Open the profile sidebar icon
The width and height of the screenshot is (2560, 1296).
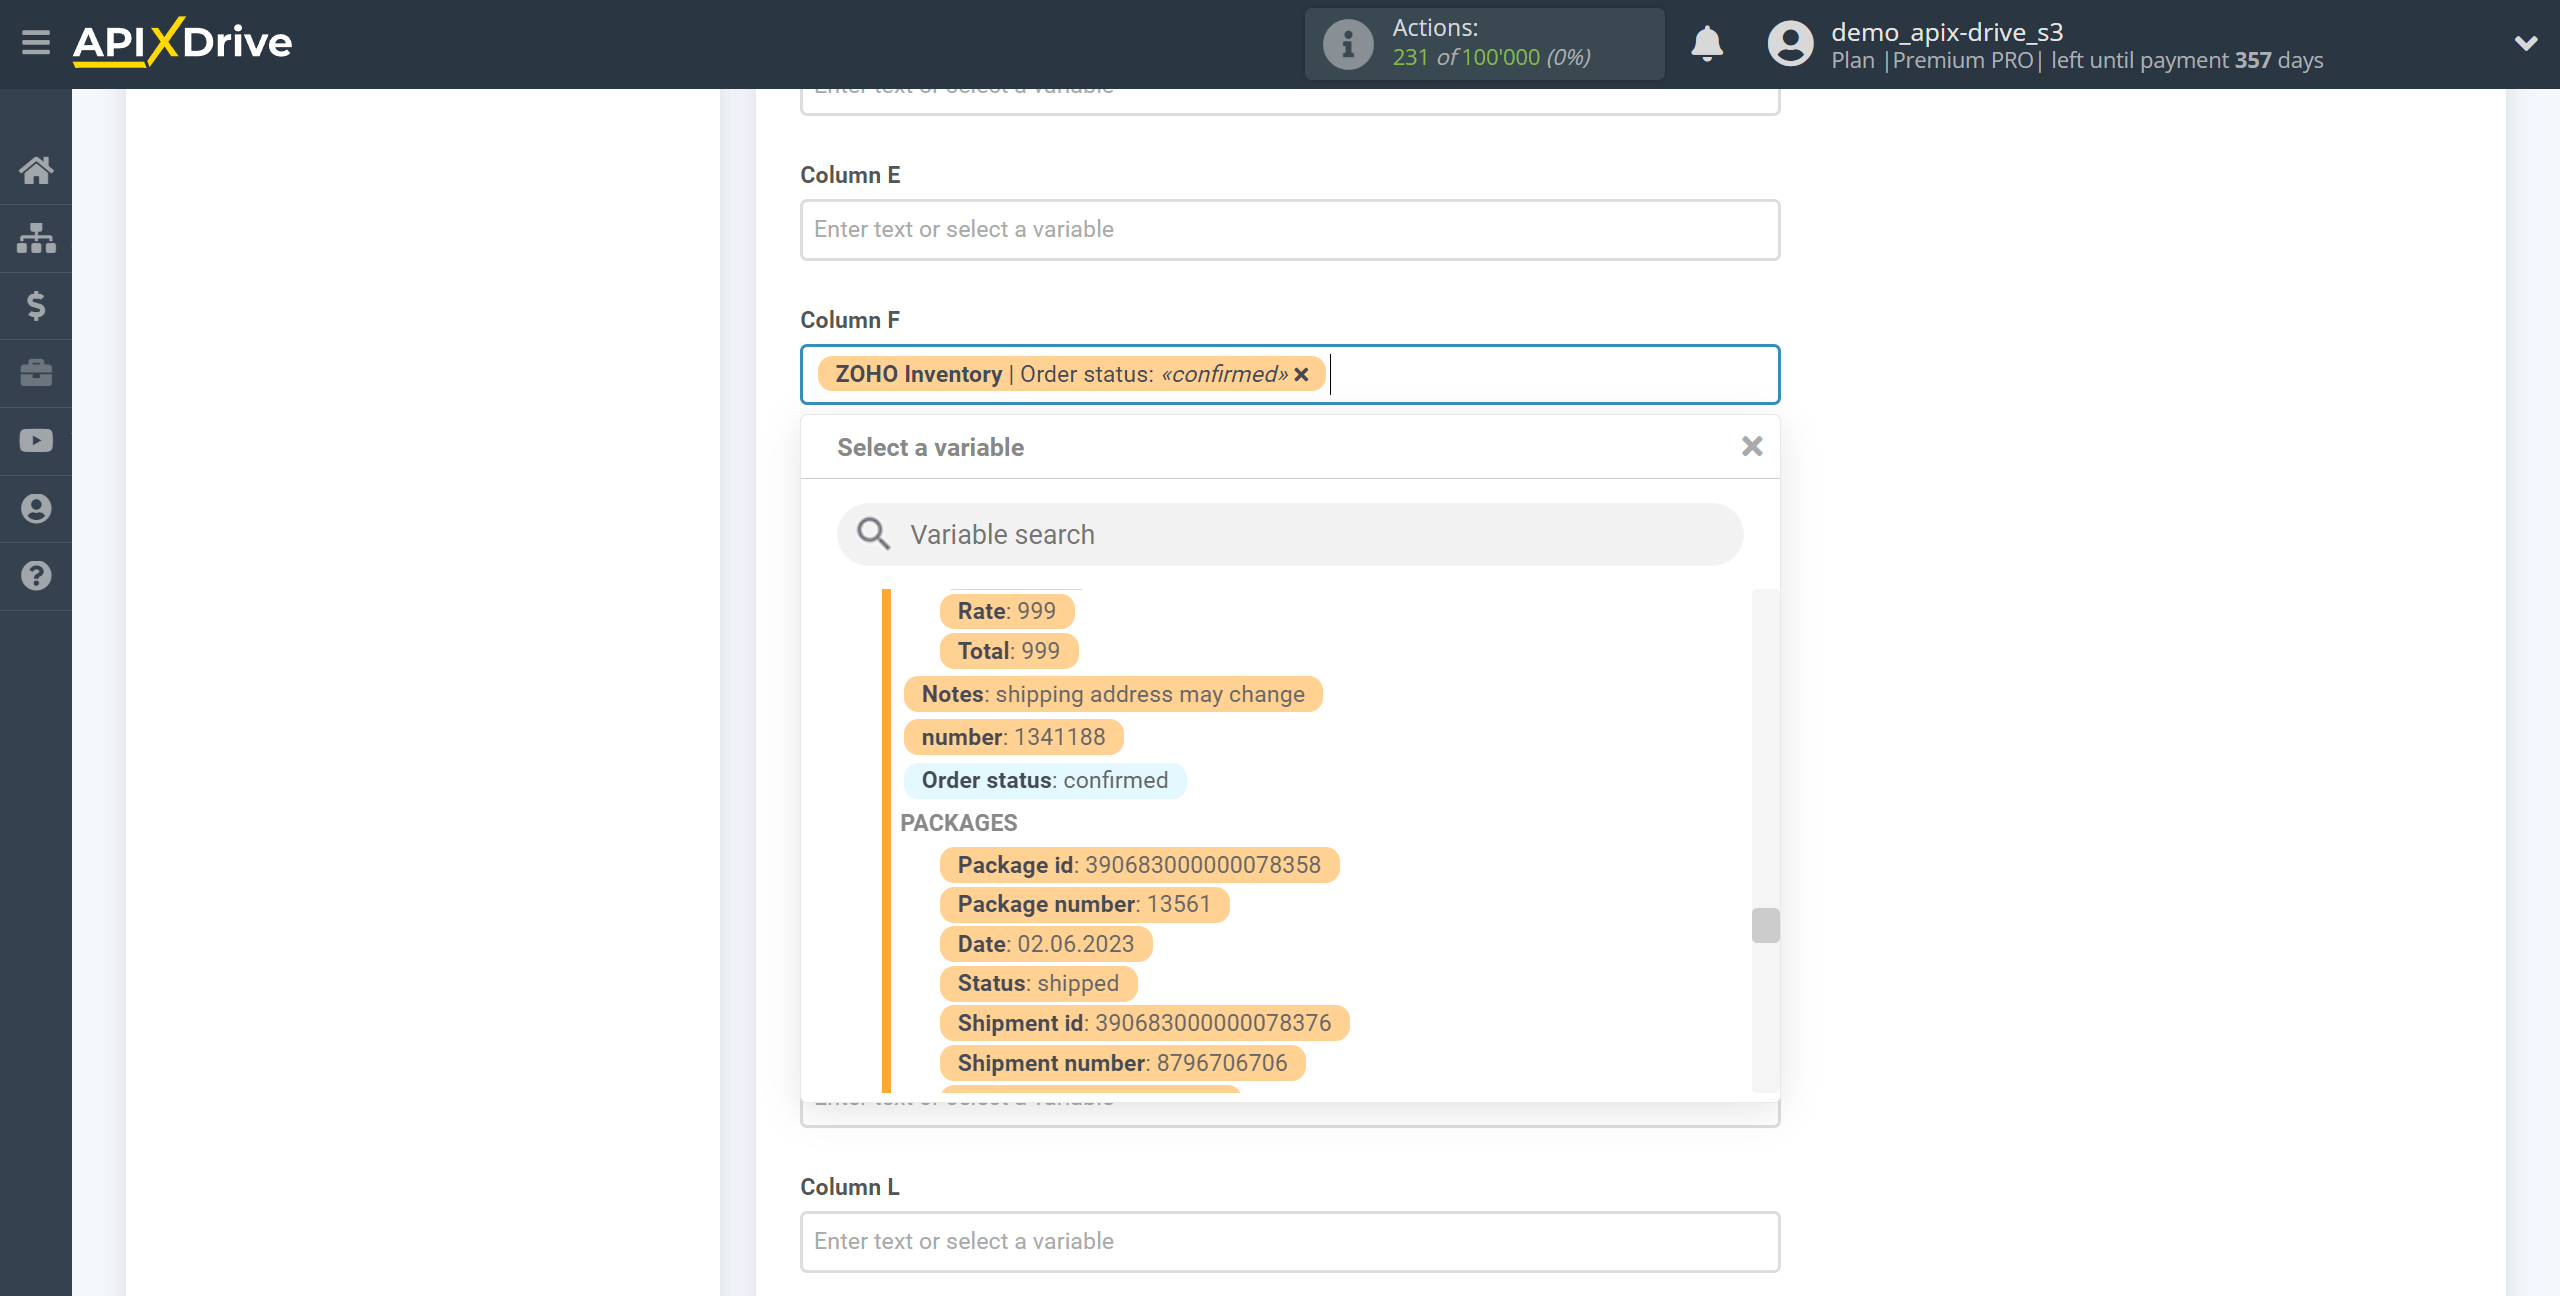[36, 509]
